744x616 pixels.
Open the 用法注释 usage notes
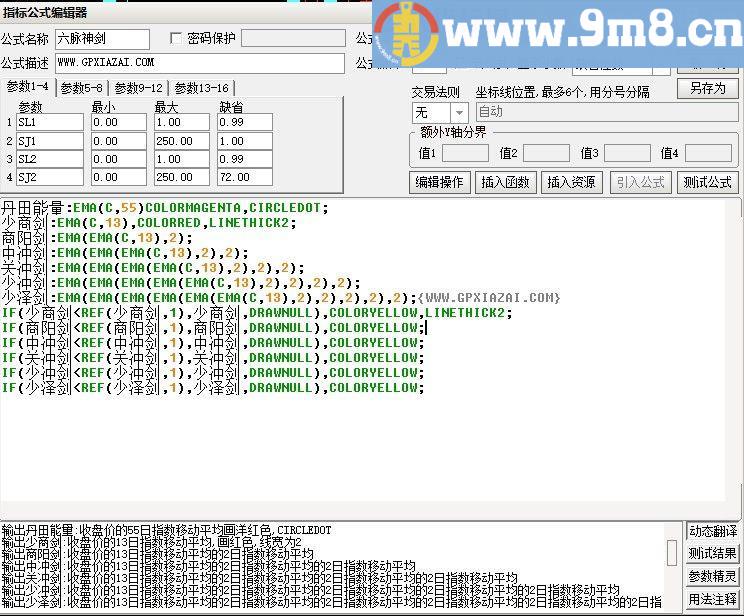click(713, 600)
